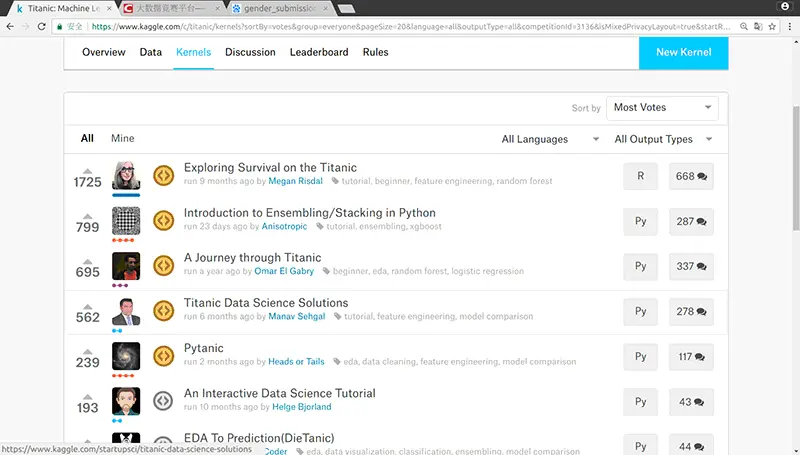The image size is (800, 455).
Task: Open Anisotropic's checkered avatar
Action: pyautogui.click(x=126, y=221)
